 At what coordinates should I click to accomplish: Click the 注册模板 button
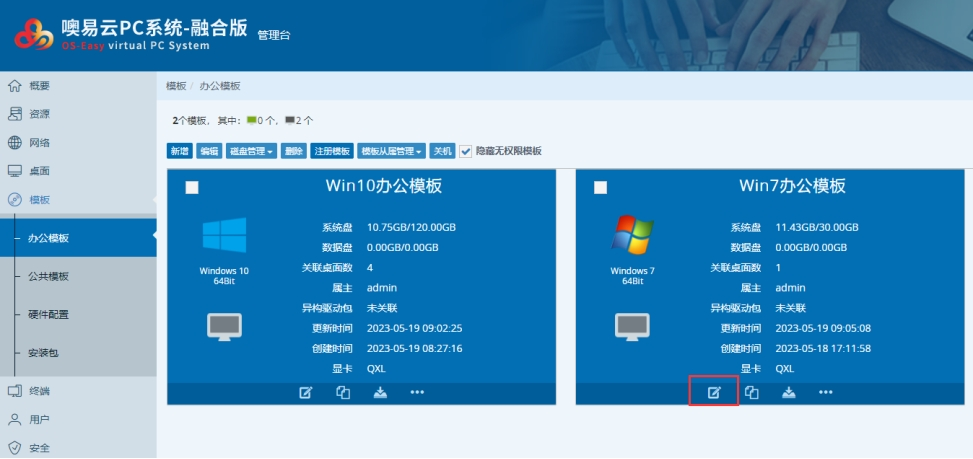pyautogui.click(x=332, y=151)
